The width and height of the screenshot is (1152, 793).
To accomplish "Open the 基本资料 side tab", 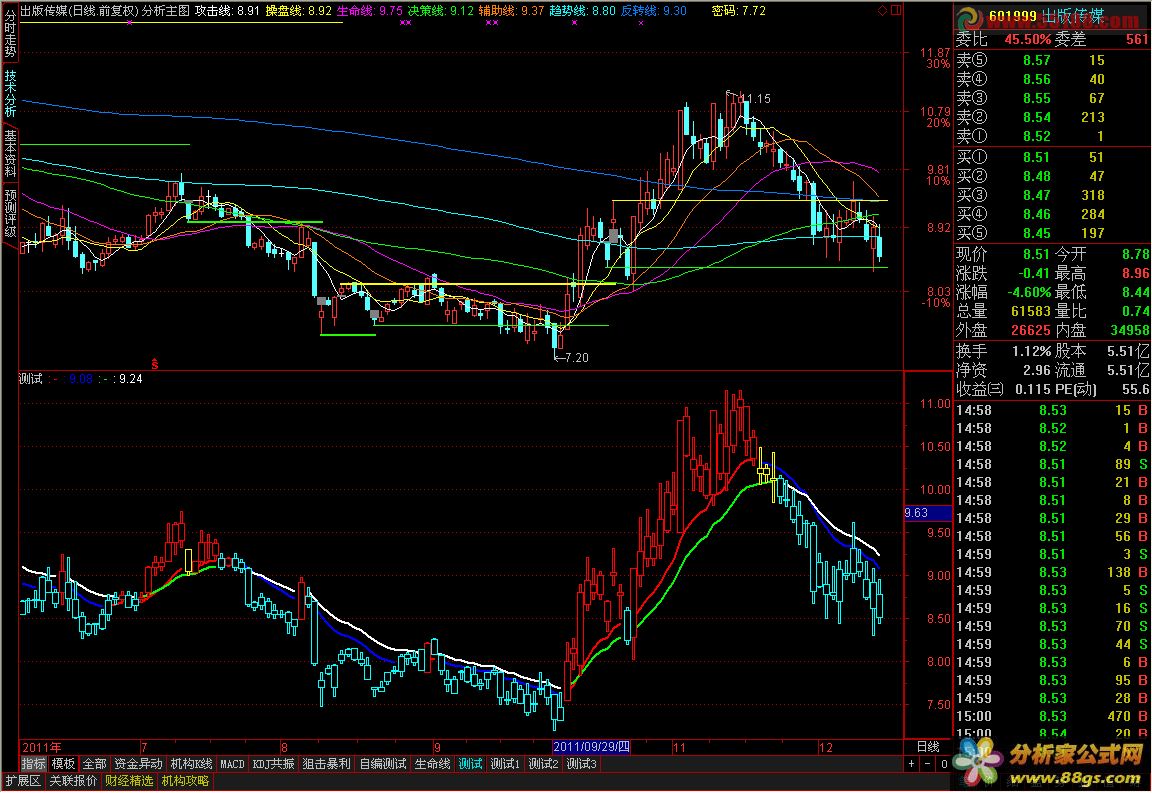I will [10, 154].
